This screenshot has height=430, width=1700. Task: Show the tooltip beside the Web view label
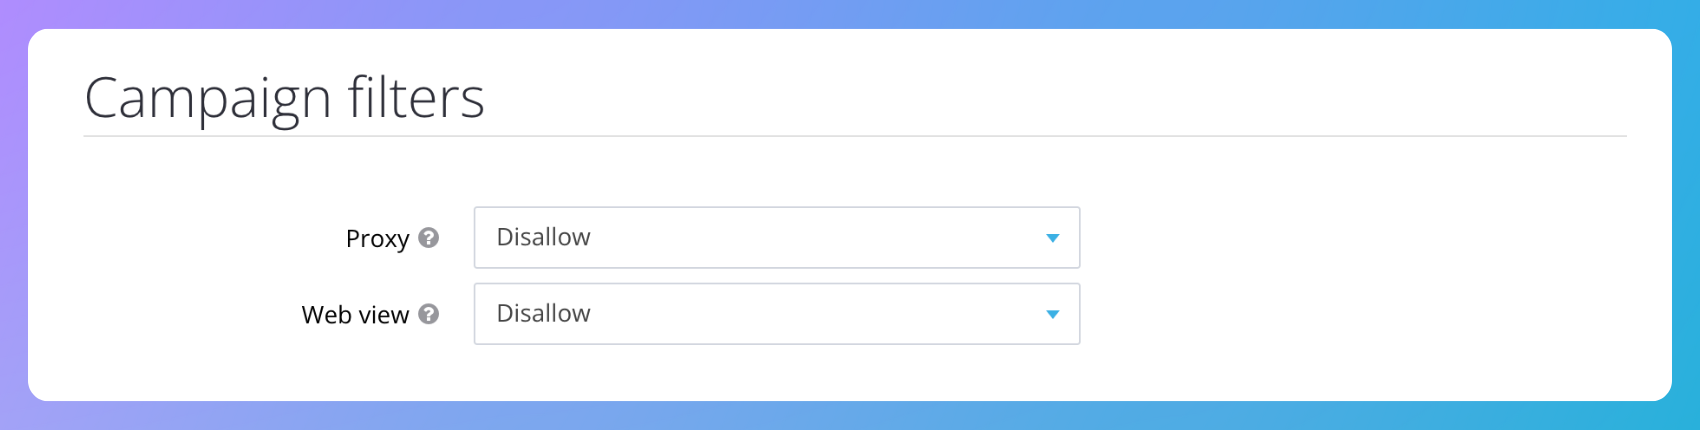coord(429,314)
